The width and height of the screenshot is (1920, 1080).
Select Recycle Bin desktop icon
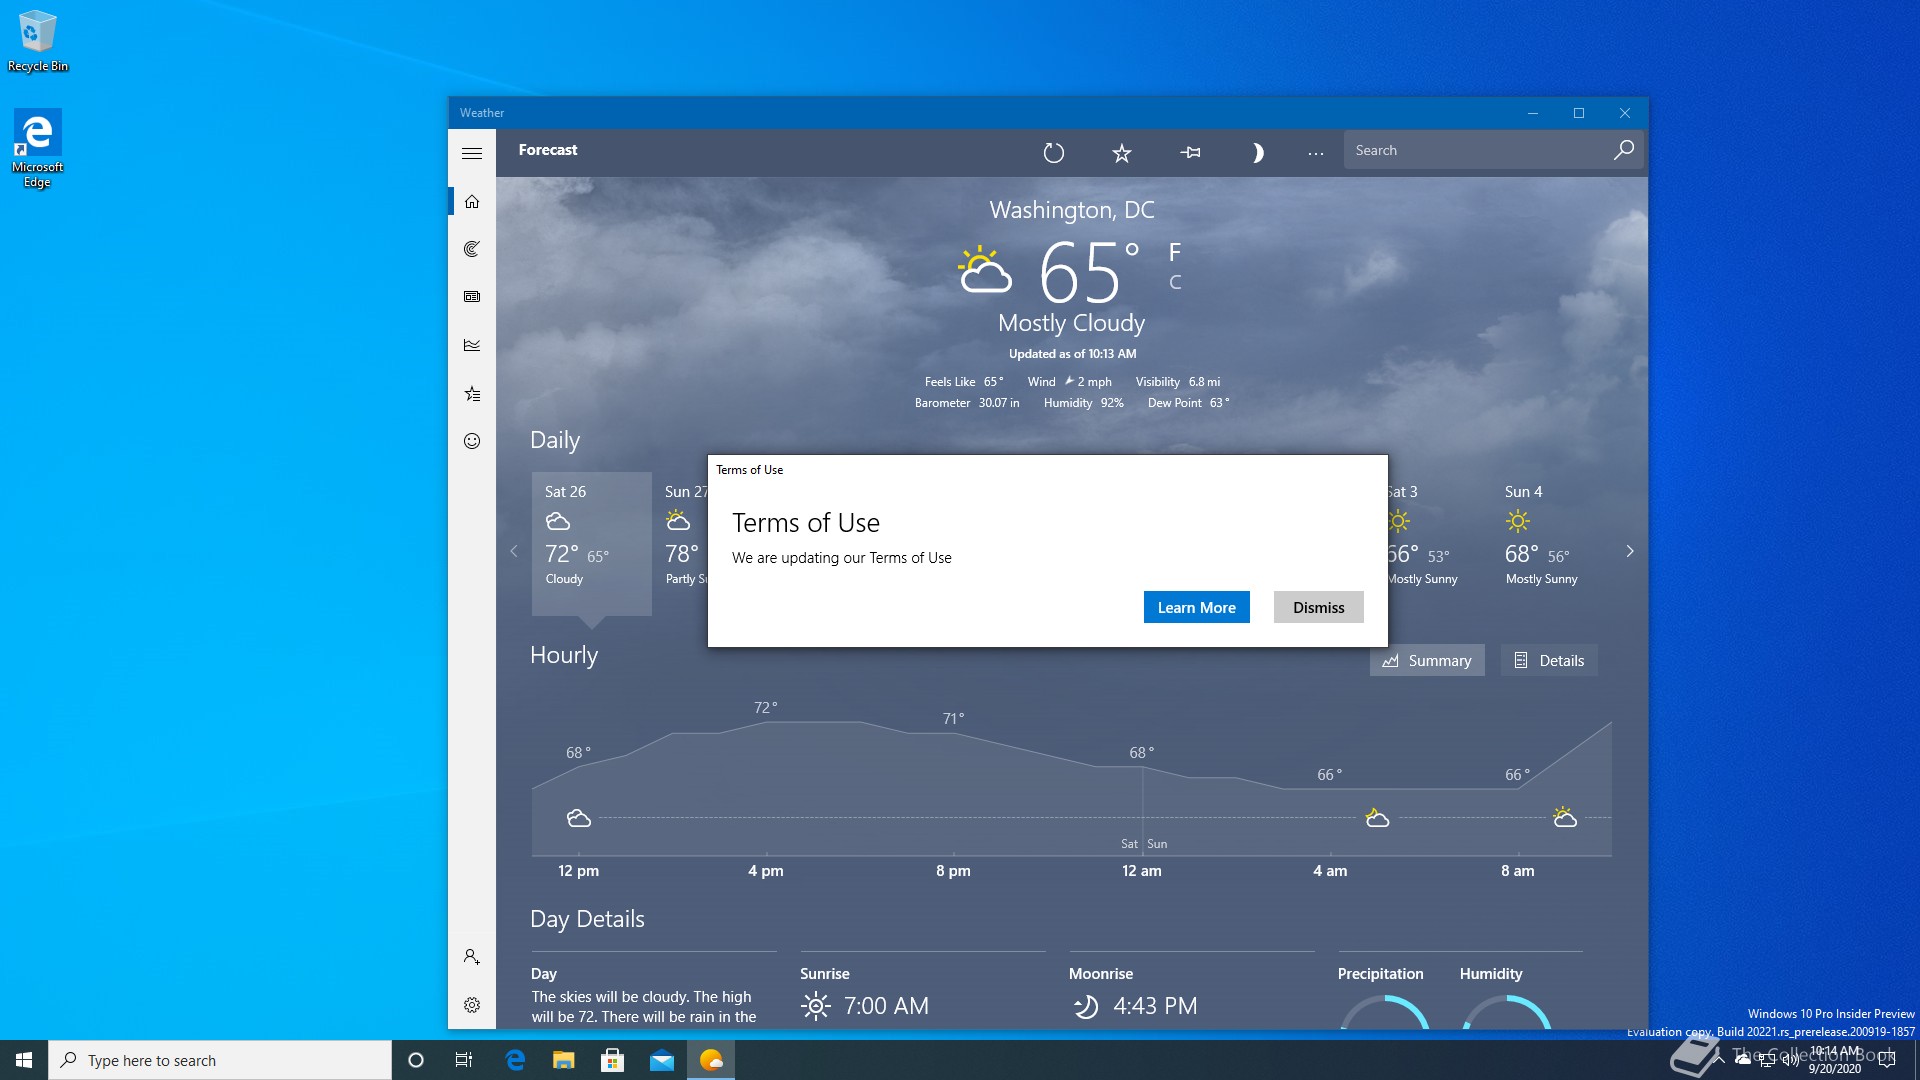coord(38,42)
